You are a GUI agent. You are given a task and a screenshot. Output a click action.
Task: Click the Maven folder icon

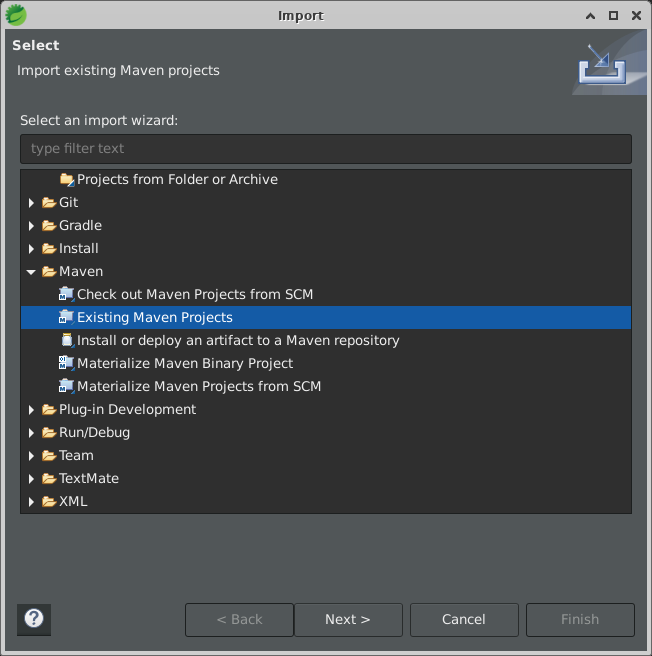coord(49,272)
